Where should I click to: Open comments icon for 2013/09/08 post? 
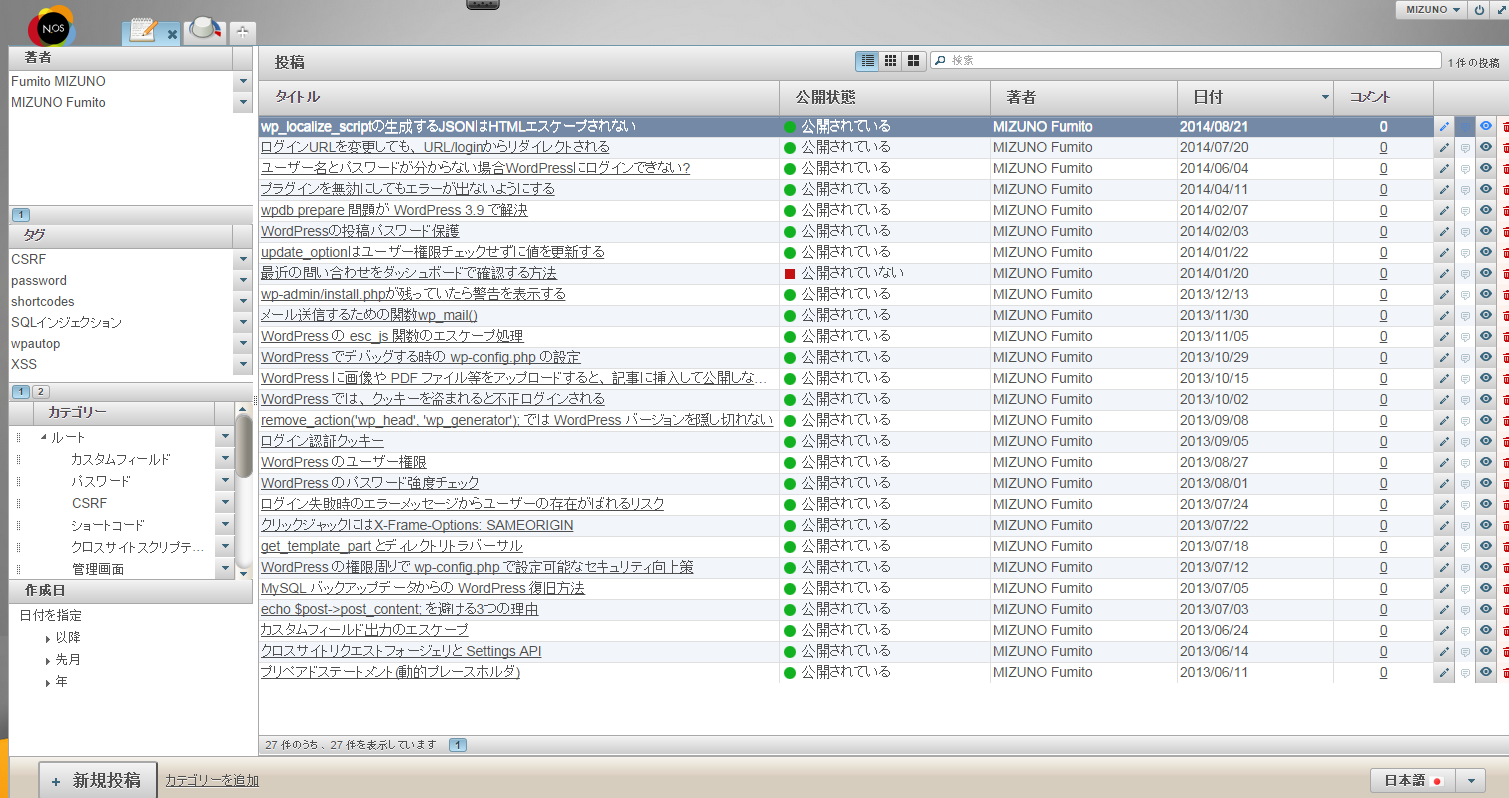[1465, 421]
